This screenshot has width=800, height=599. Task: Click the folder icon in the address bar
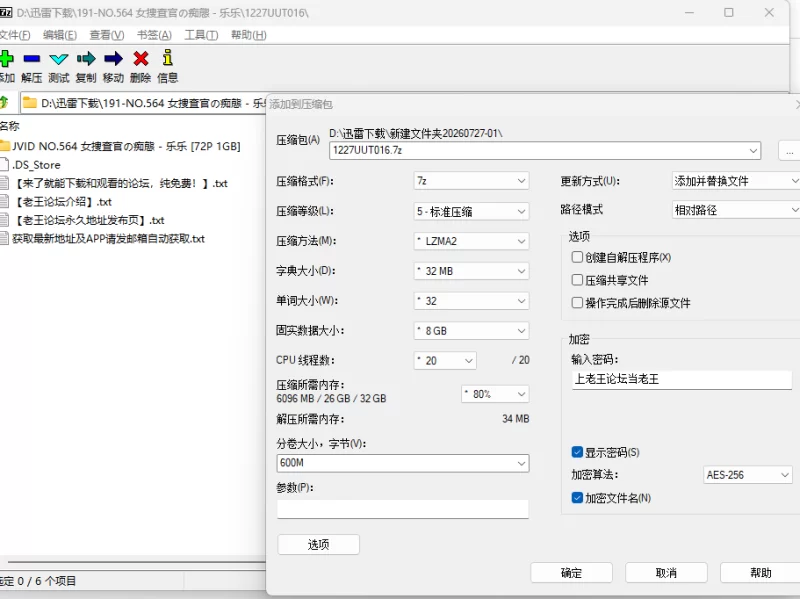click(30, 103)
